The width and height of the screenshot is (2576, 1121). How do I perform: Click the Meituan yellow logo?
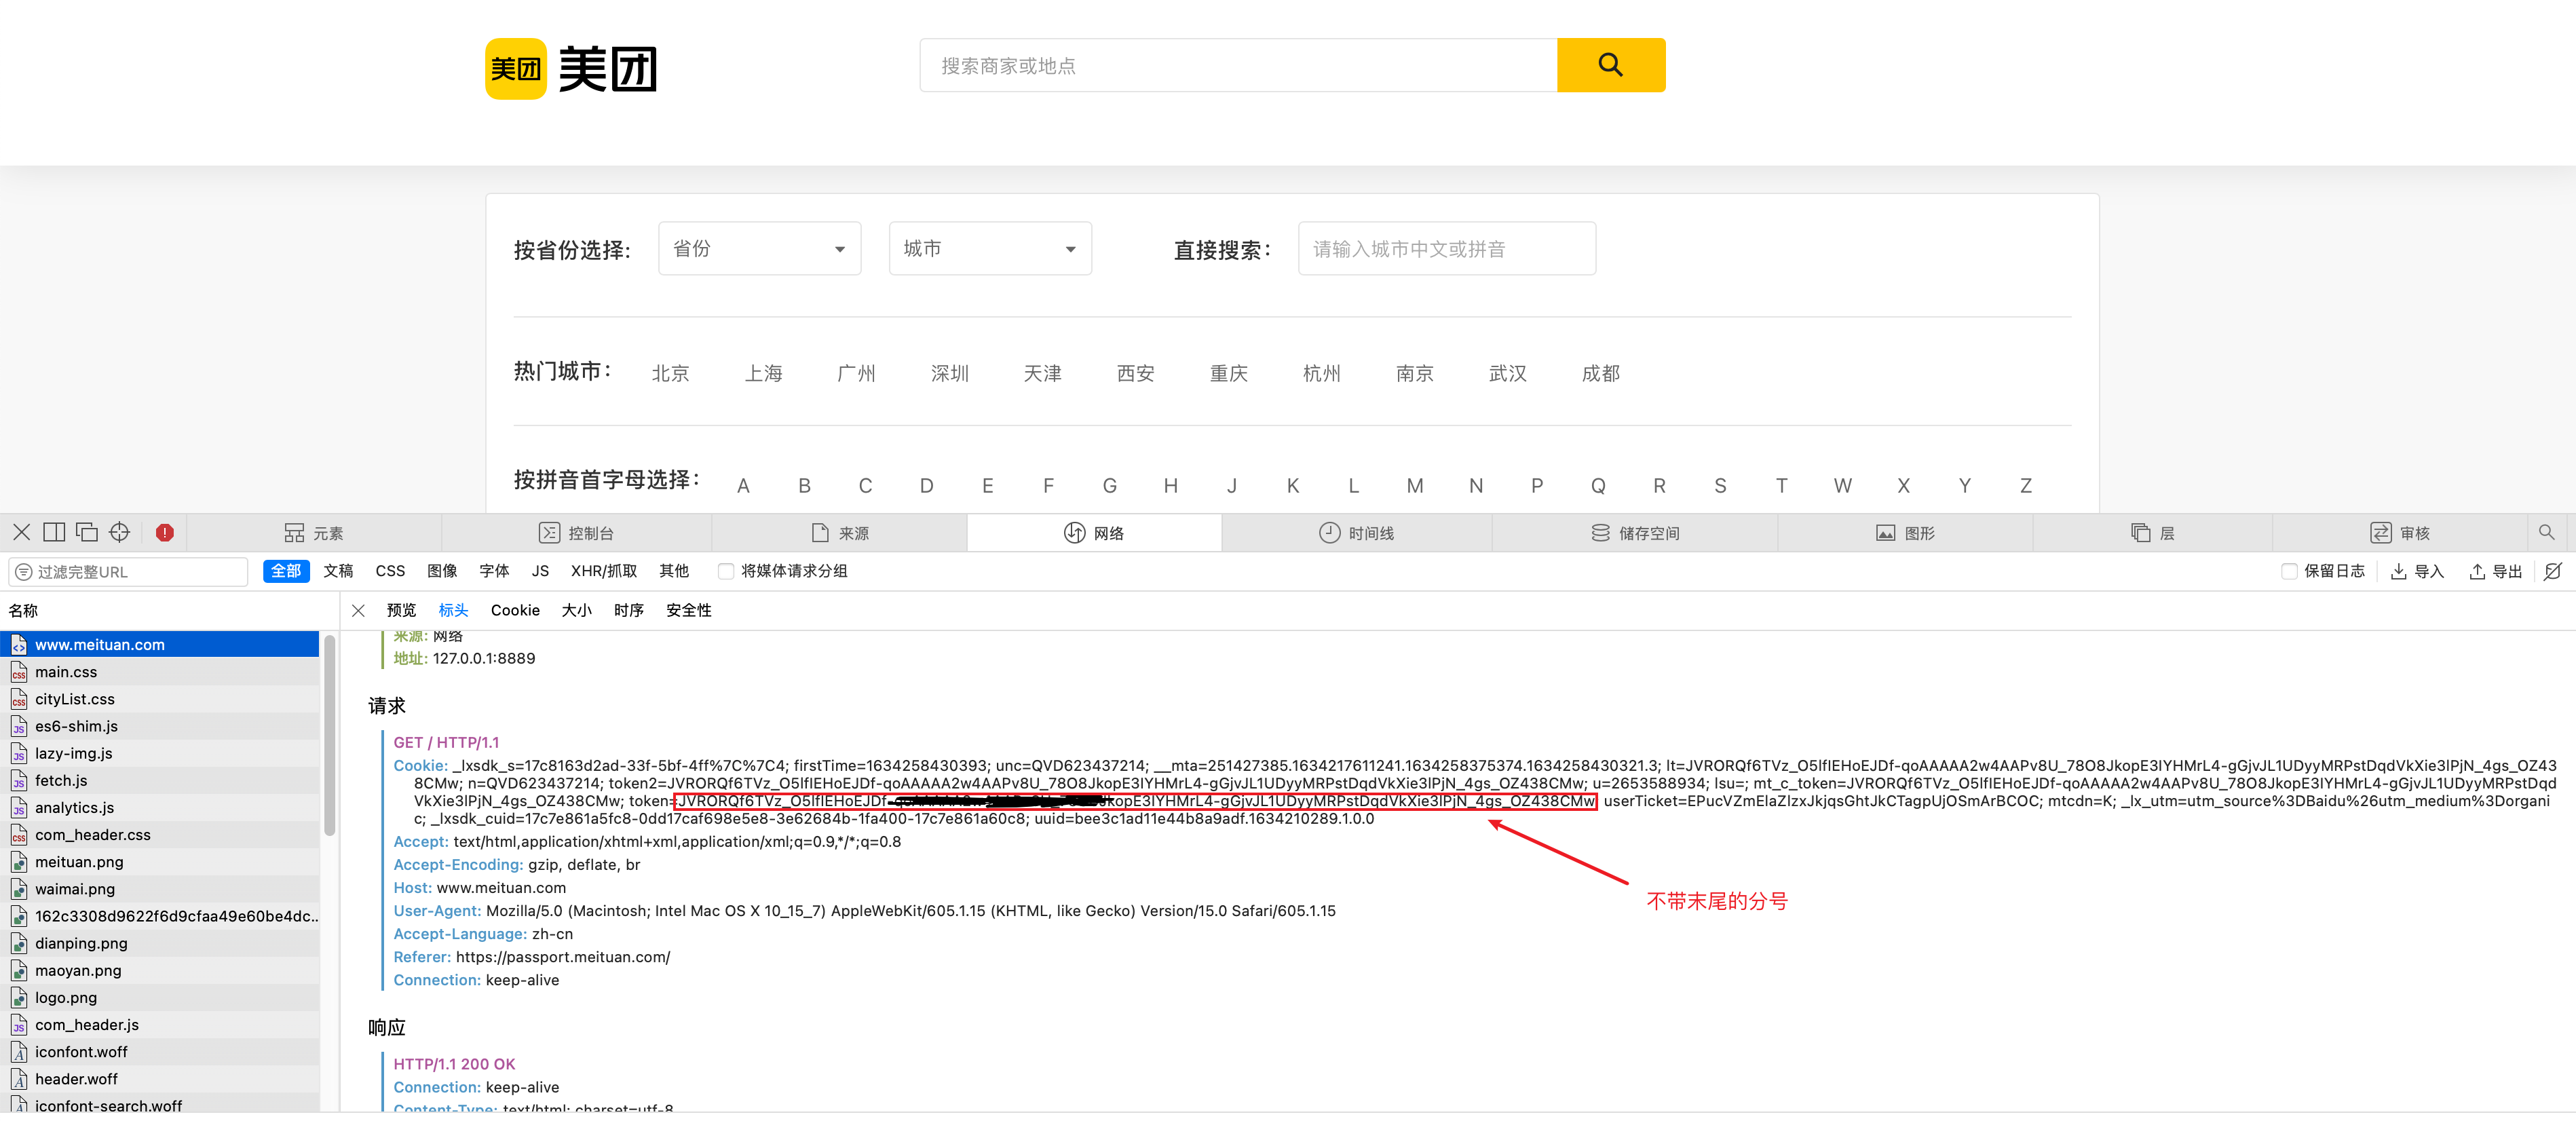pyautogui.click(x=515, y=68)
